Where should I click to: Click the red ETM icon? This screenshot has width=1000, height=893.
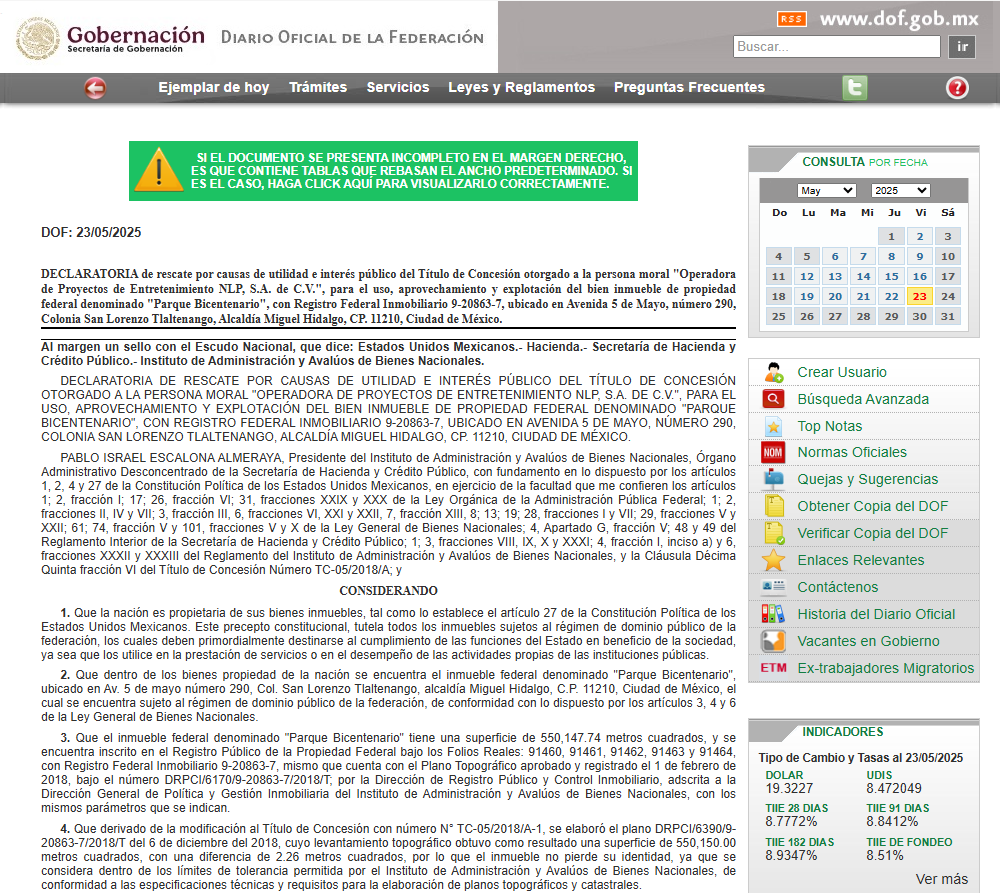(773, 668)
